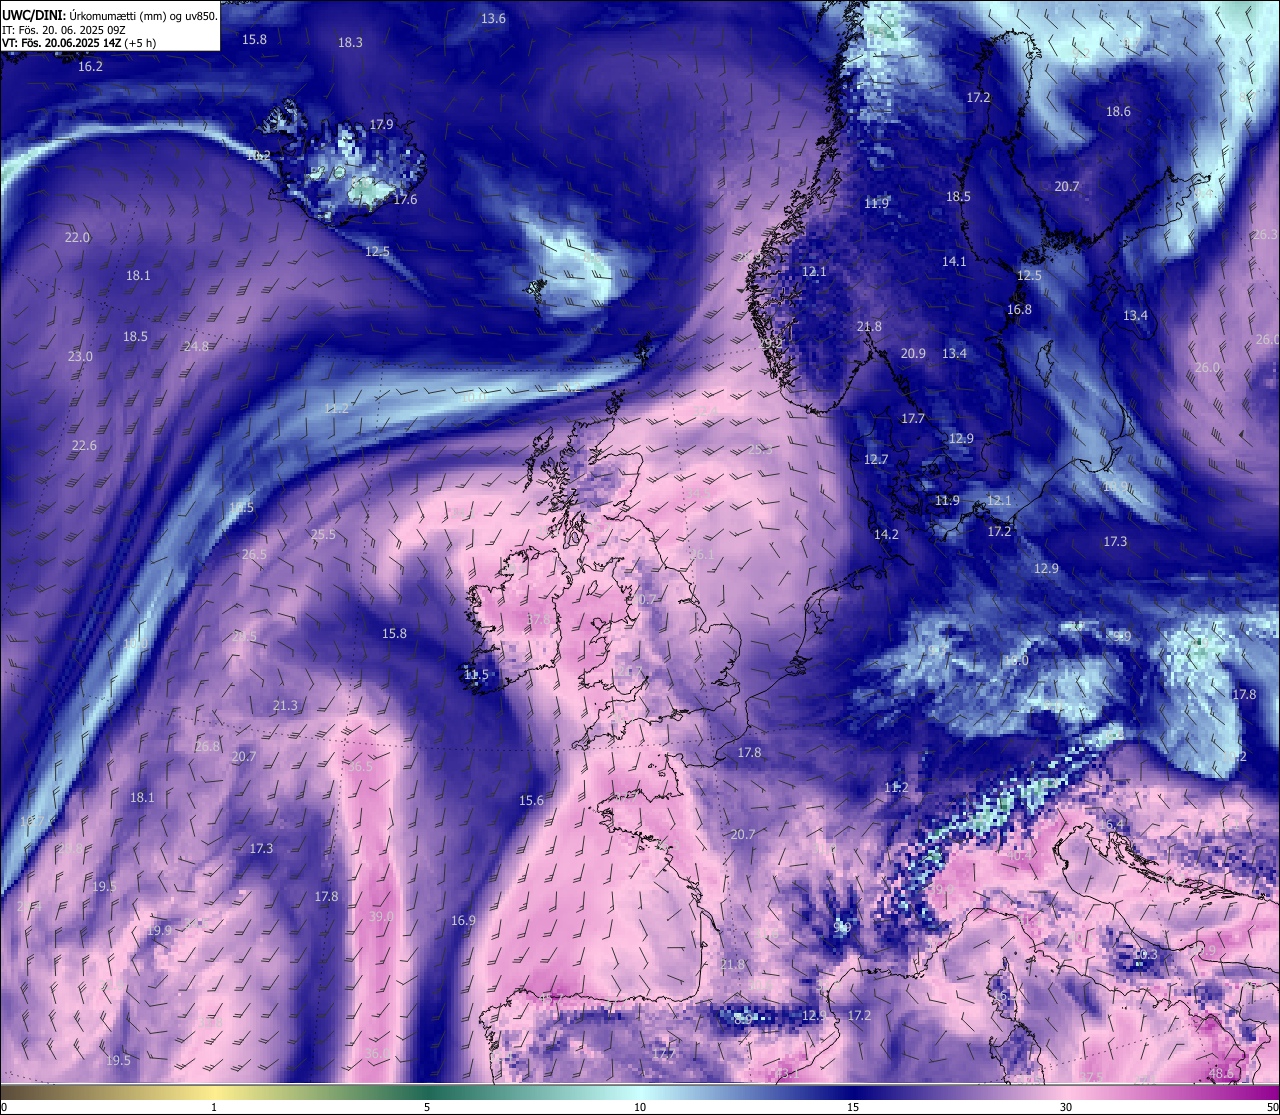
Task: Click the 13.6 value at the top
Action: (493, 19)
